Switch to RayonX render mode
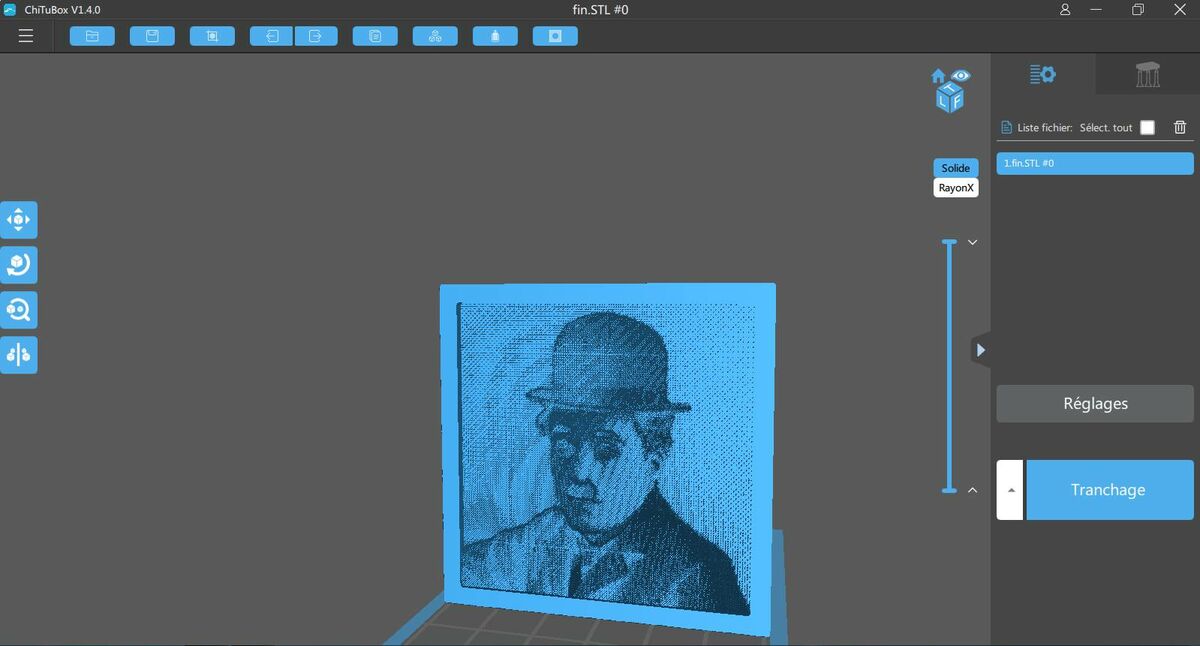The image size is (1200, 646). (x=956, y=187)
